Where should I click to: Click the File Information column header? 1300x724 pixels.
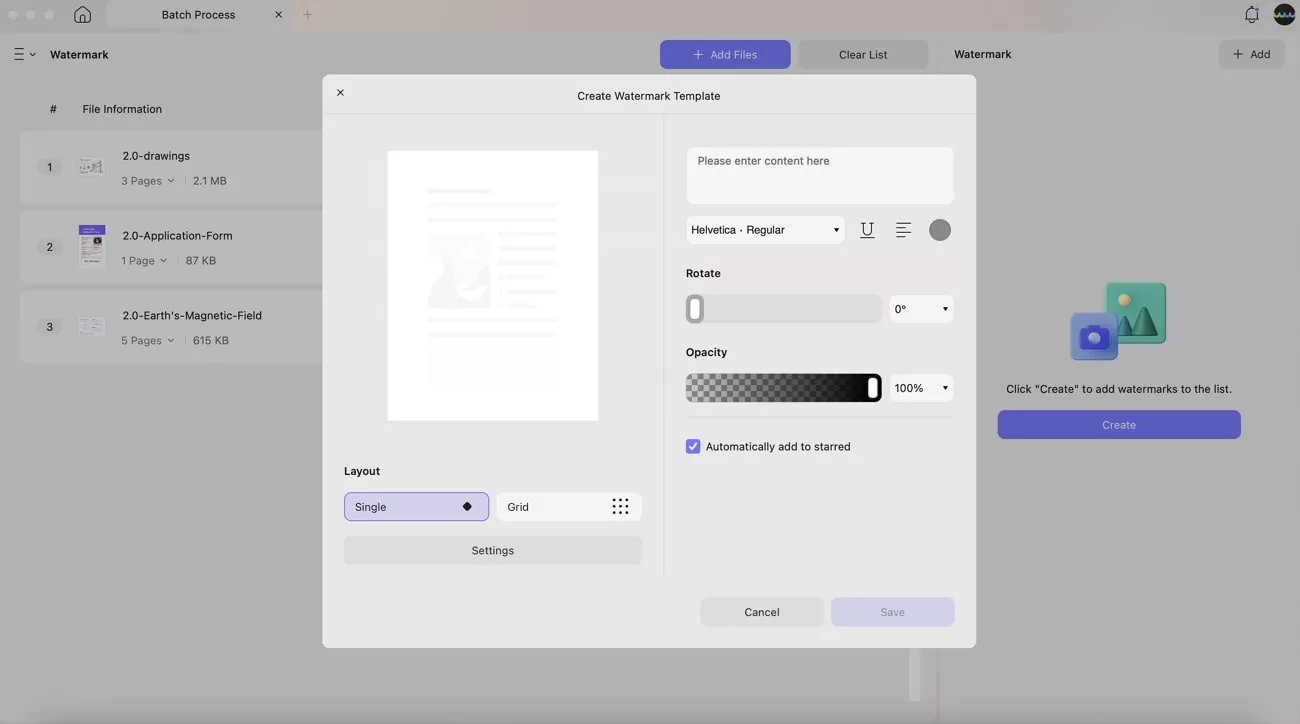(x=122, y=109)
